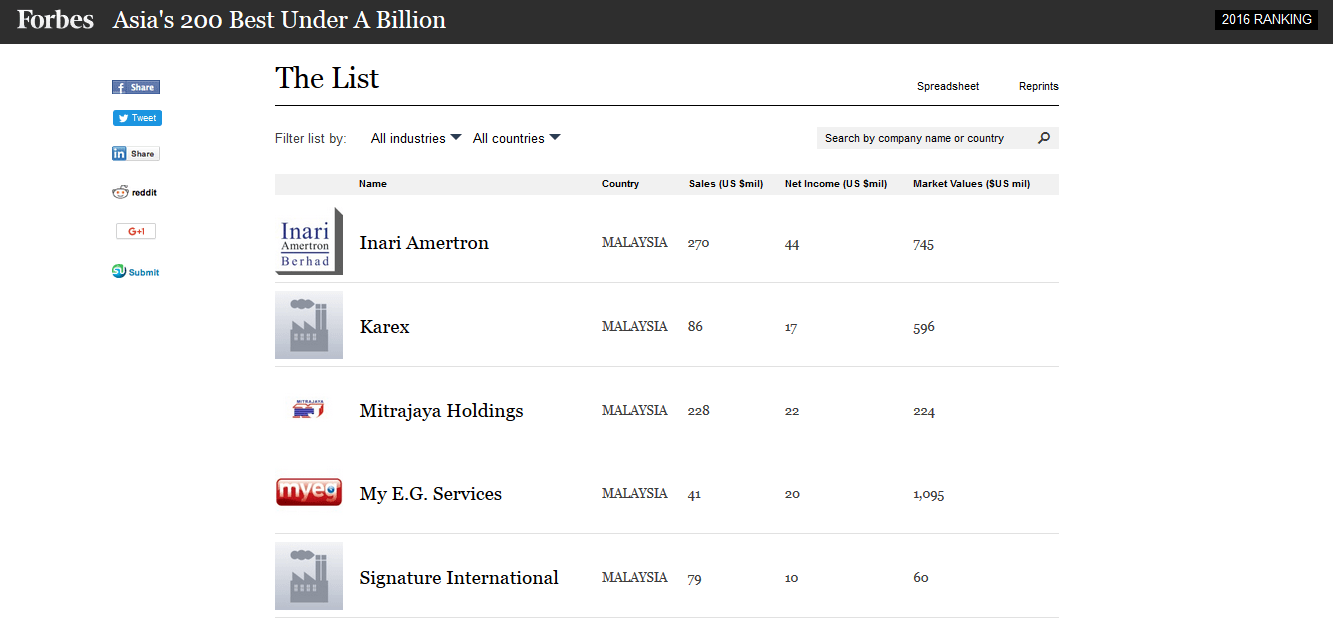This screenshot has width=1333, height=641.
Task: Click MALAYSIA in the Inari Amertron row
Action: (x=634, y=242)
